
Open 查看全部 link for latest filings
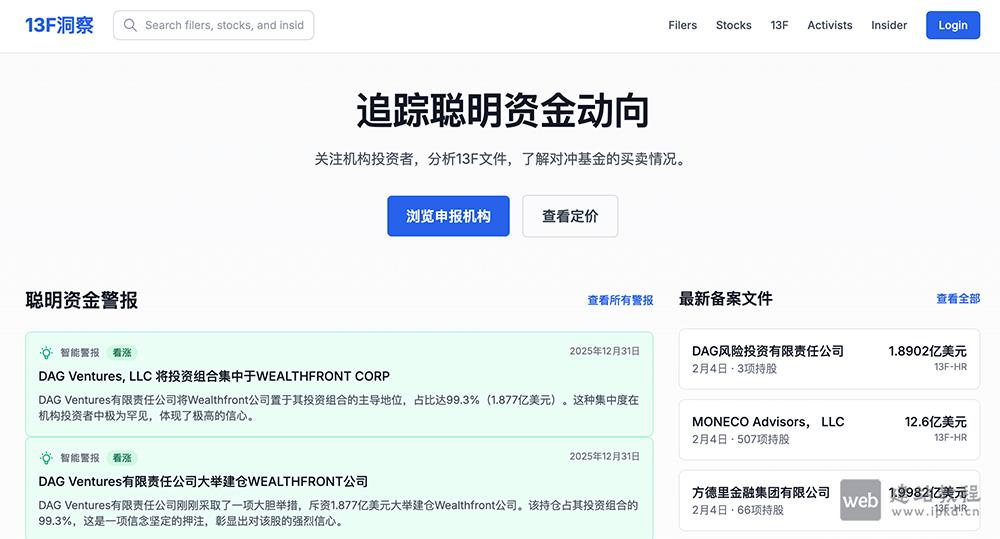(957, 299)
